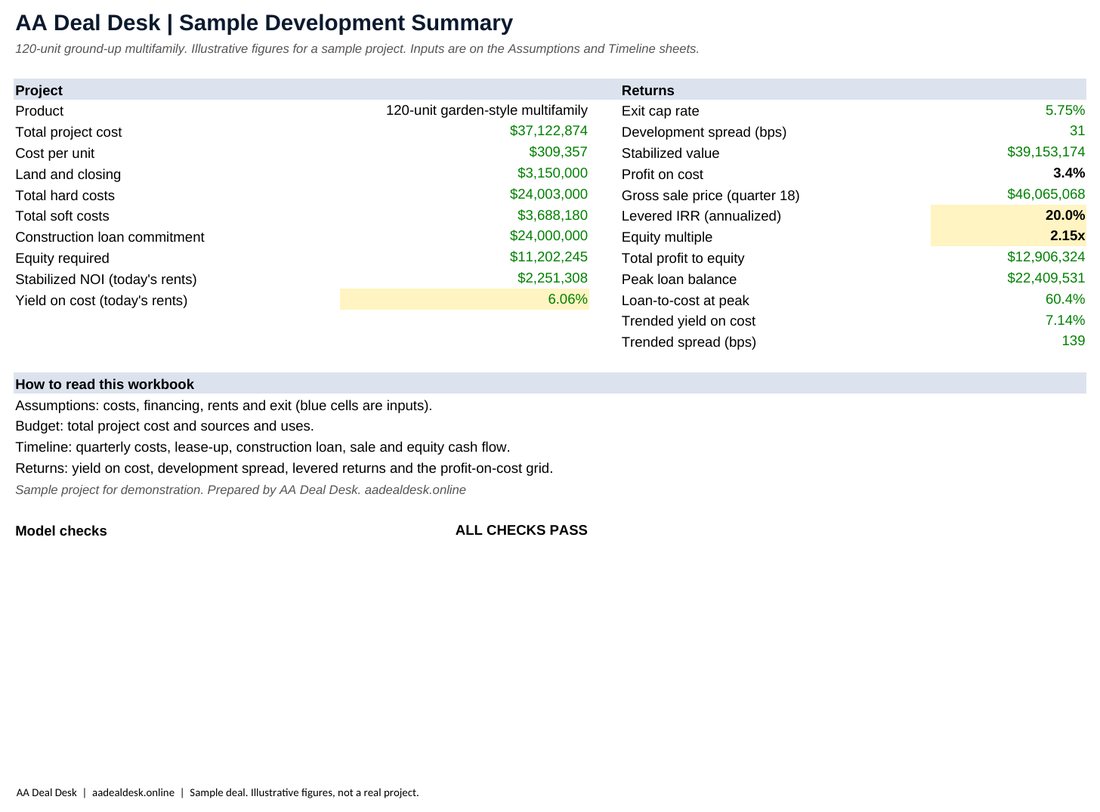Click 'Levered IRR (annualized)' label
1100x812 pixels.
pos(701,215)
